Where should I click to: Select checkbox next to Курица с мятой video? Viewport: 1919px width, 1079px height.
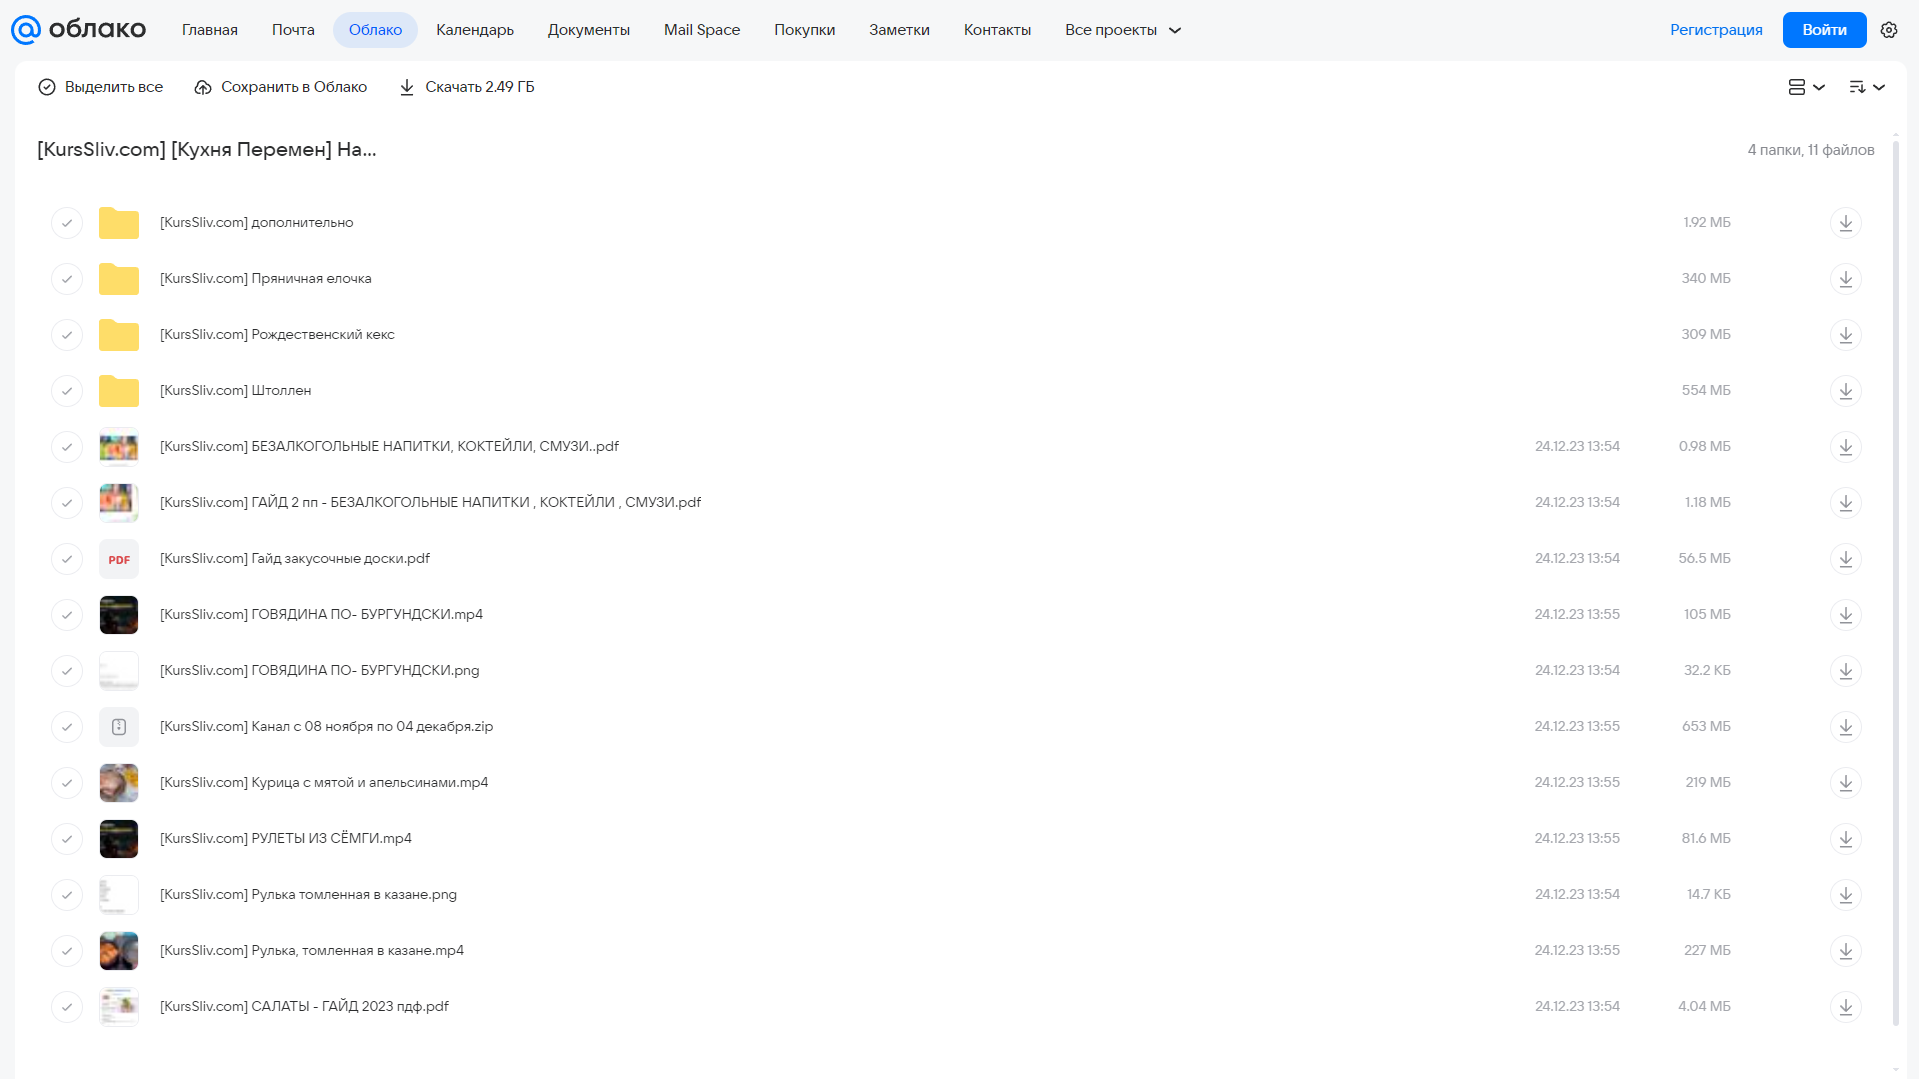67,783
